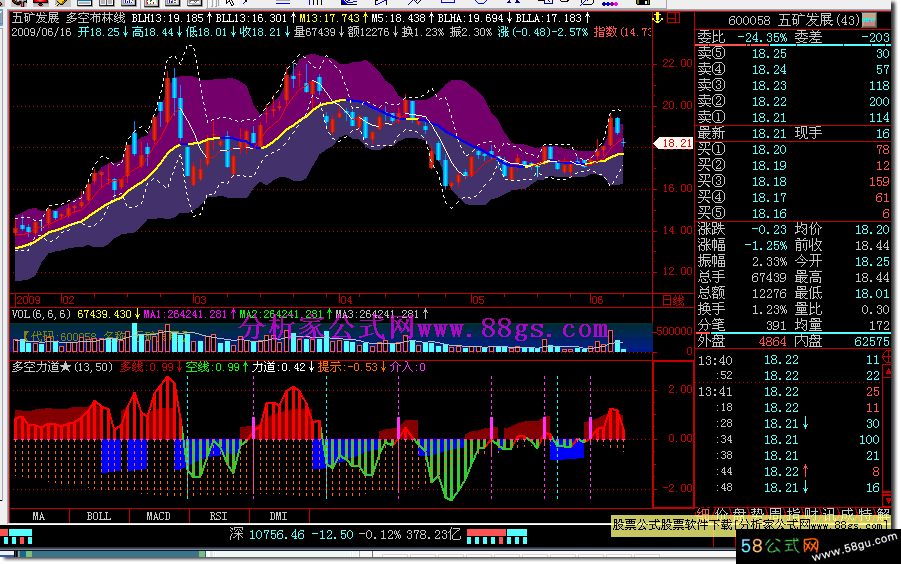Click the 换手 1.23% turnover value
901x564 pixels.
pyautogui.click(x=769, y=310)
